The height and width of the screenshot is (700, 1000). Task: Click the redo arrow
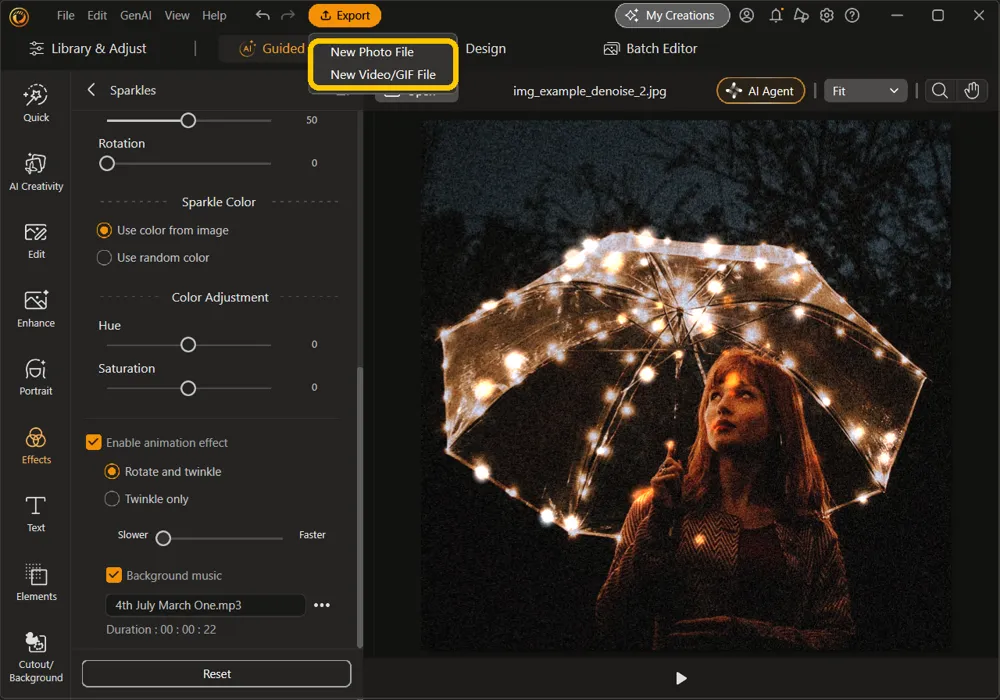tap(288, 15)
